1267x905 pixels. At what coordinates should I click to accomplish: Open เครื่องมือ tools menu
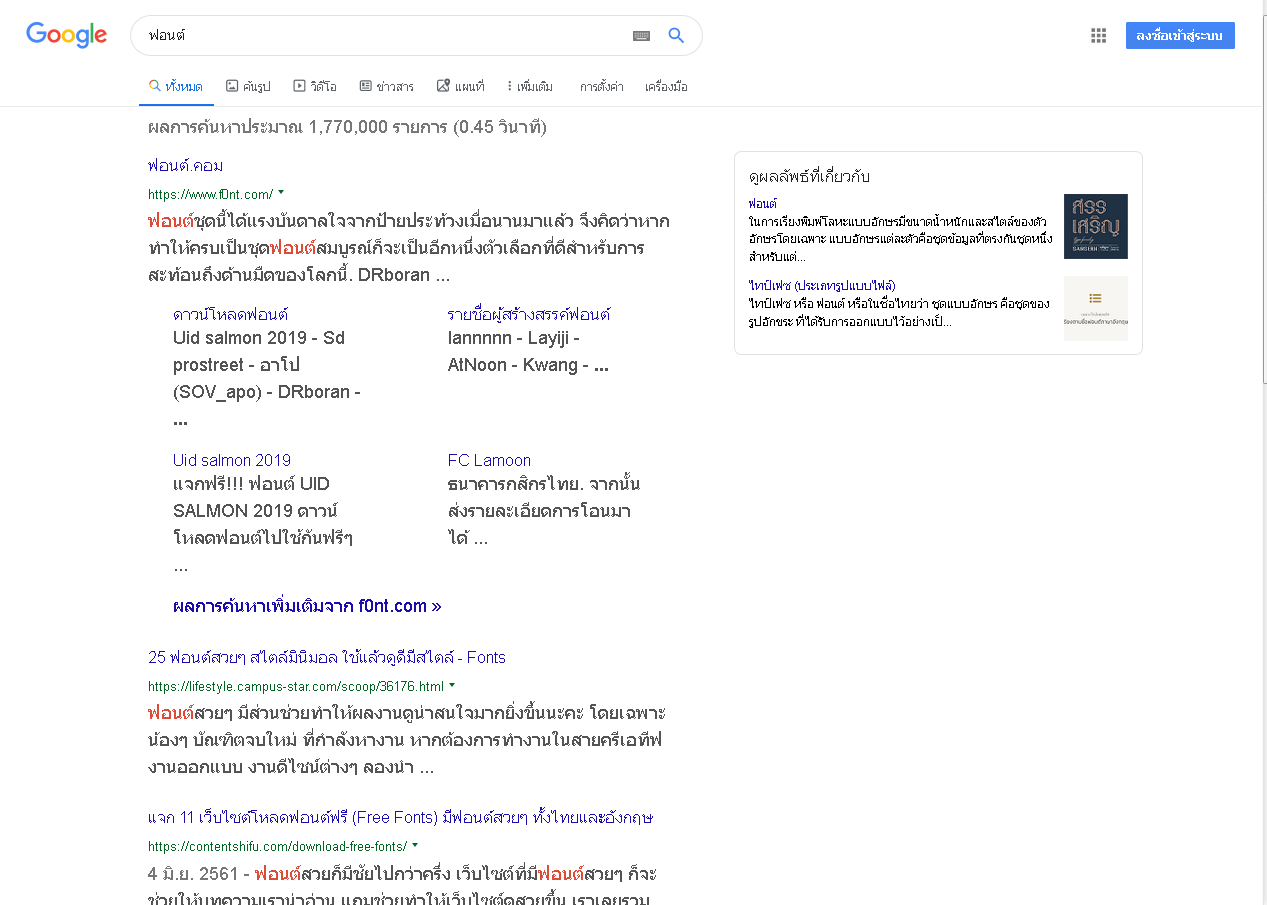[x=666, y=87]
